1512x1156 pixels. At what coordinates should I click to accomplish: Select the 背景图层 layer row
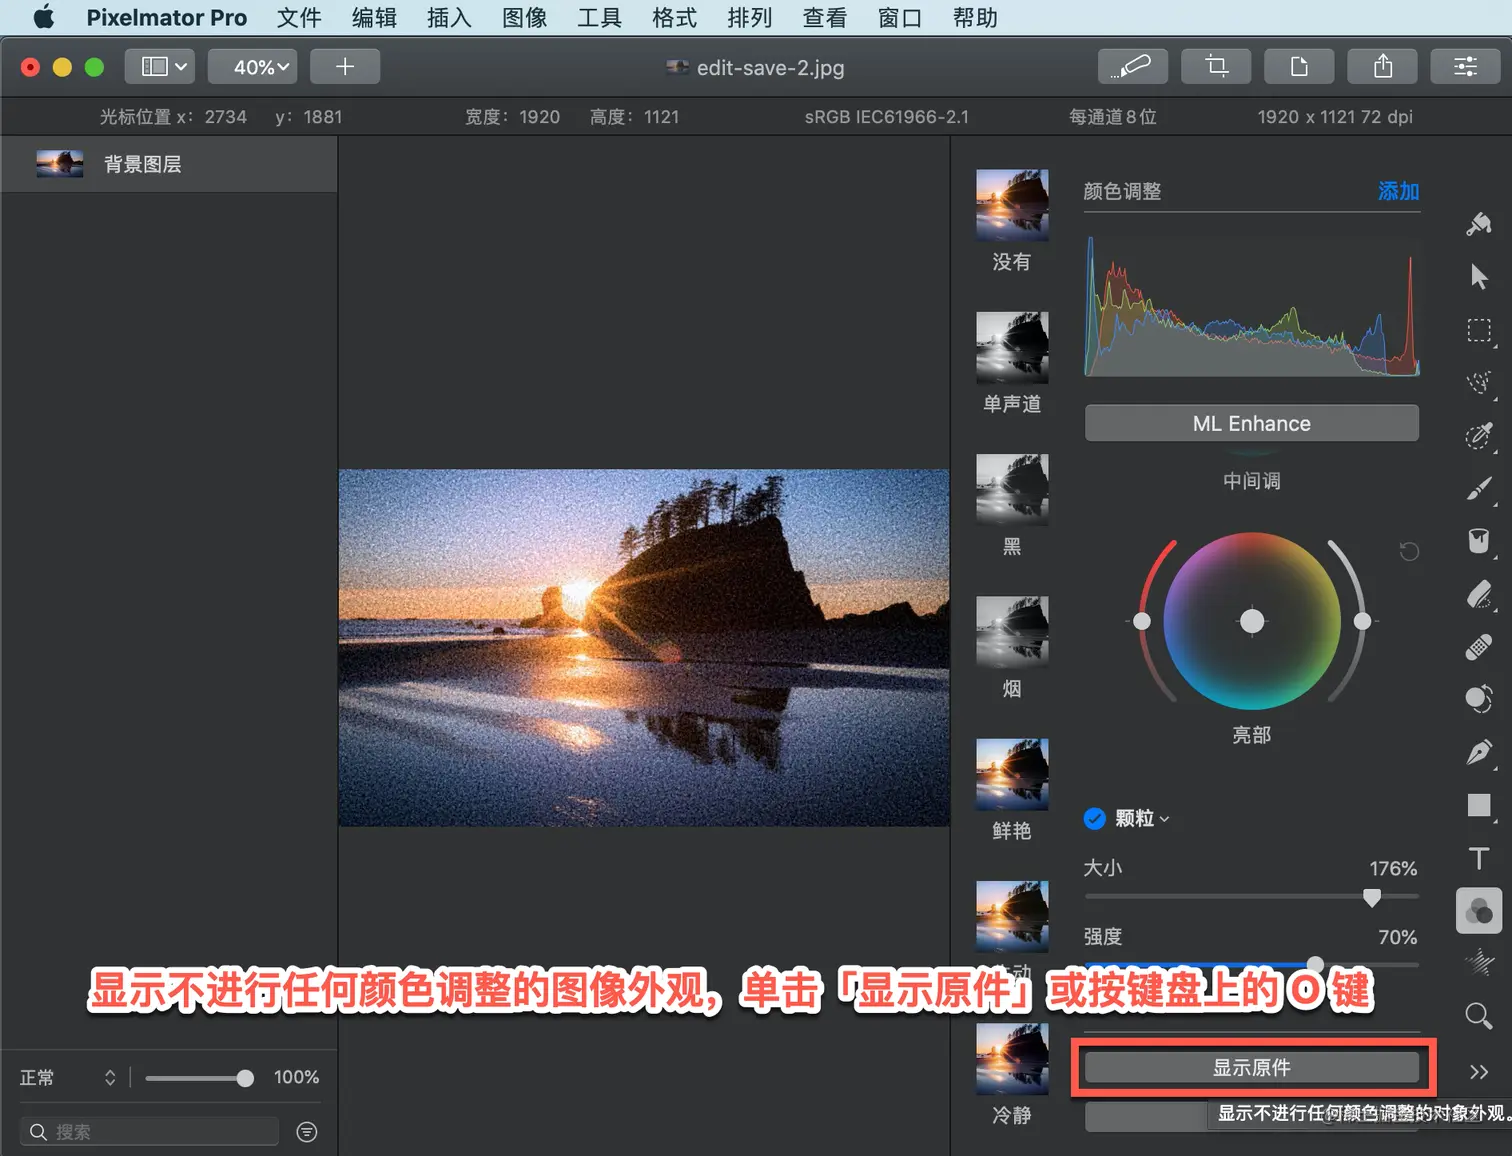[169, 164]
